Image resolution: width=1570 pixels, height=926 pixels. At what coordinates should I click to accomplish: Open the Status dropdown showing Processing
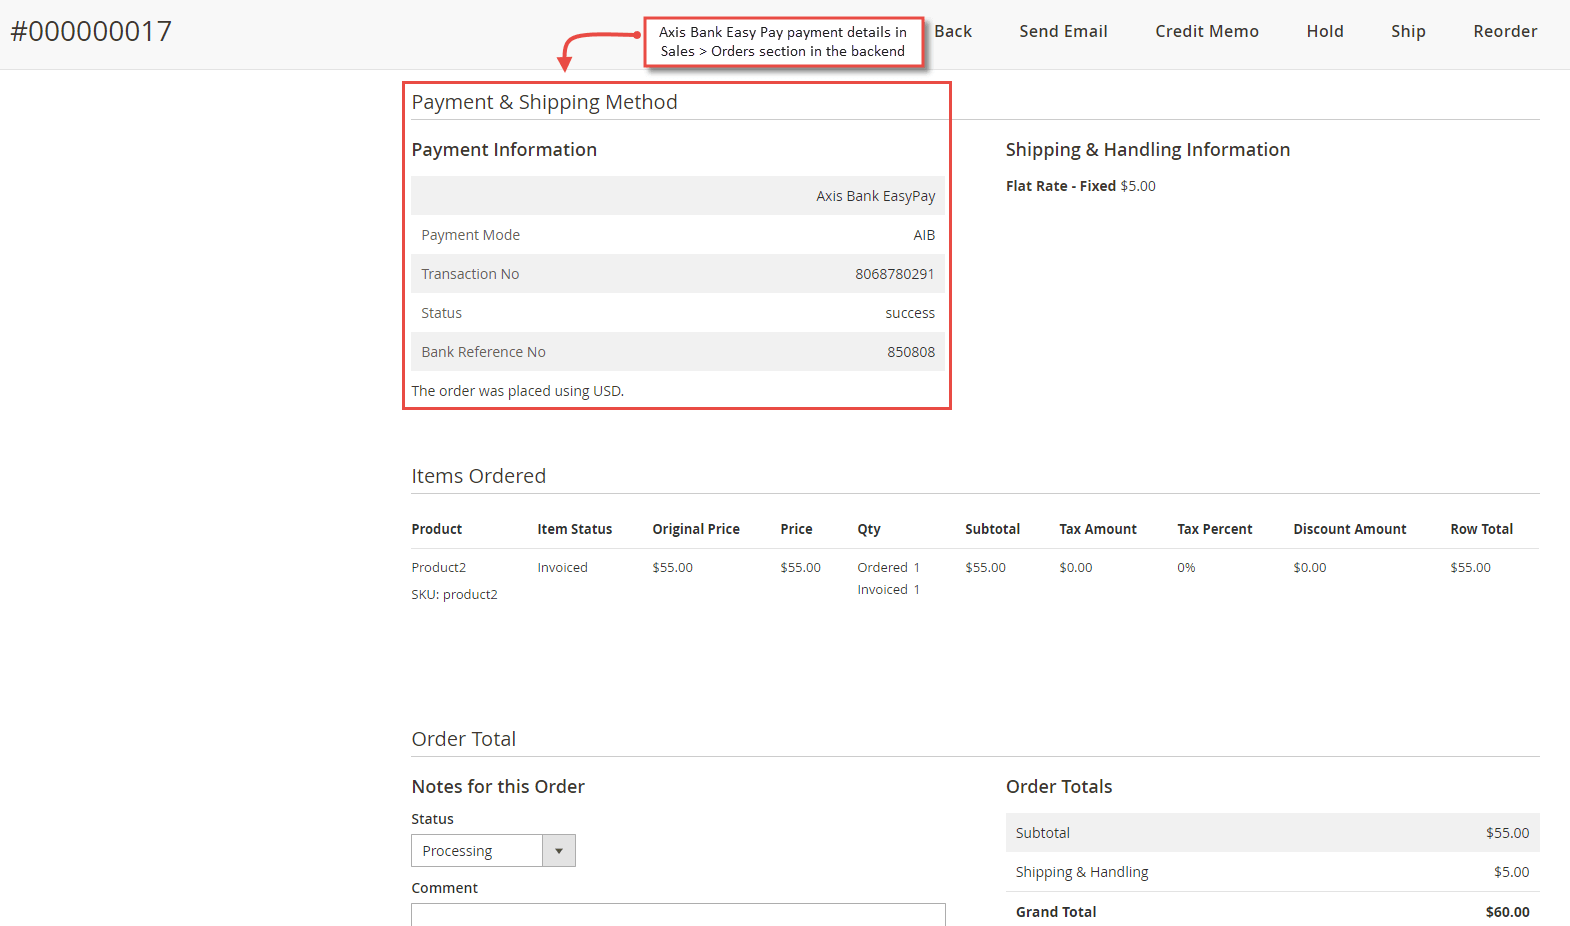click(493, 851)
